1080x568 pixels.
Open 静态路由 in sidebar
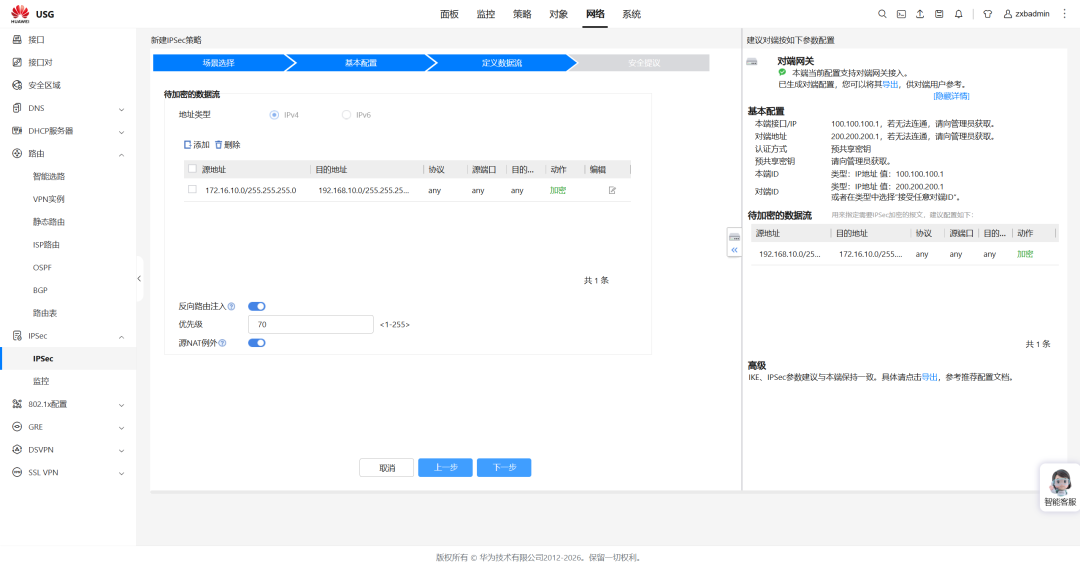click(x=49, y=222)
